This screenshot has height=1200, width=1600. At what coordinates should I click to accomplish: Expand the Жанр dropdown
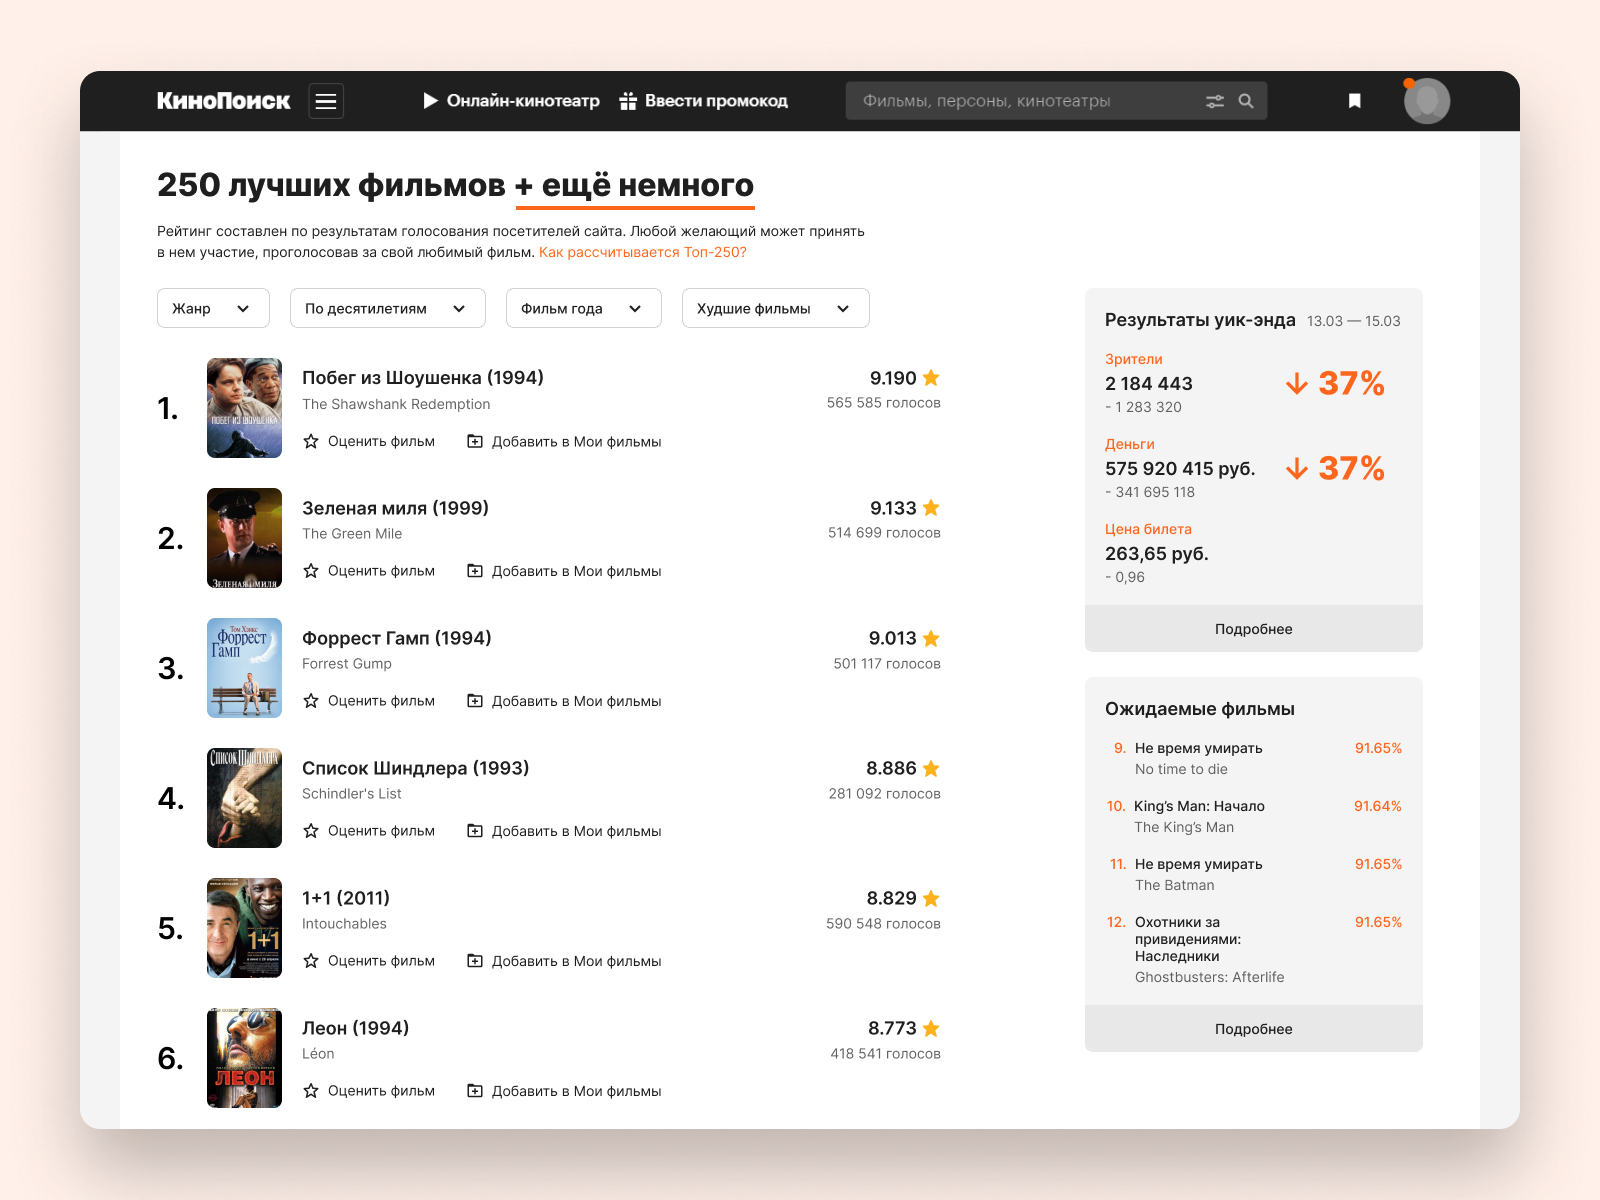pos(213,308)
